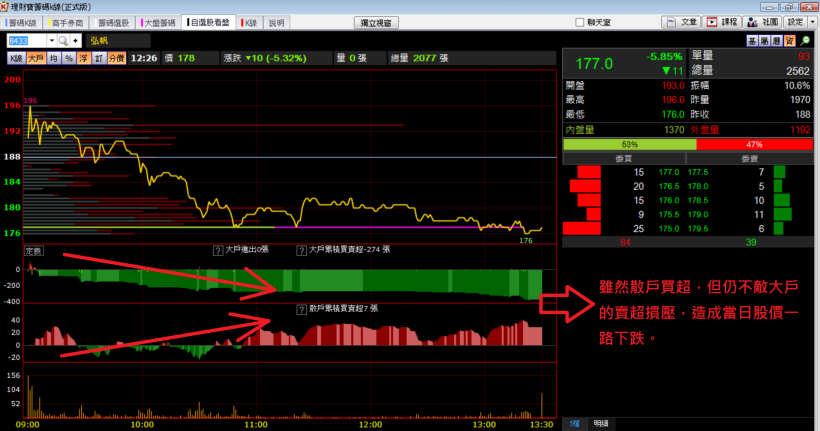Click the 53% green 內盤 ratio bar
The width and height of the screenshot is (820, 431).
(630, 144)
